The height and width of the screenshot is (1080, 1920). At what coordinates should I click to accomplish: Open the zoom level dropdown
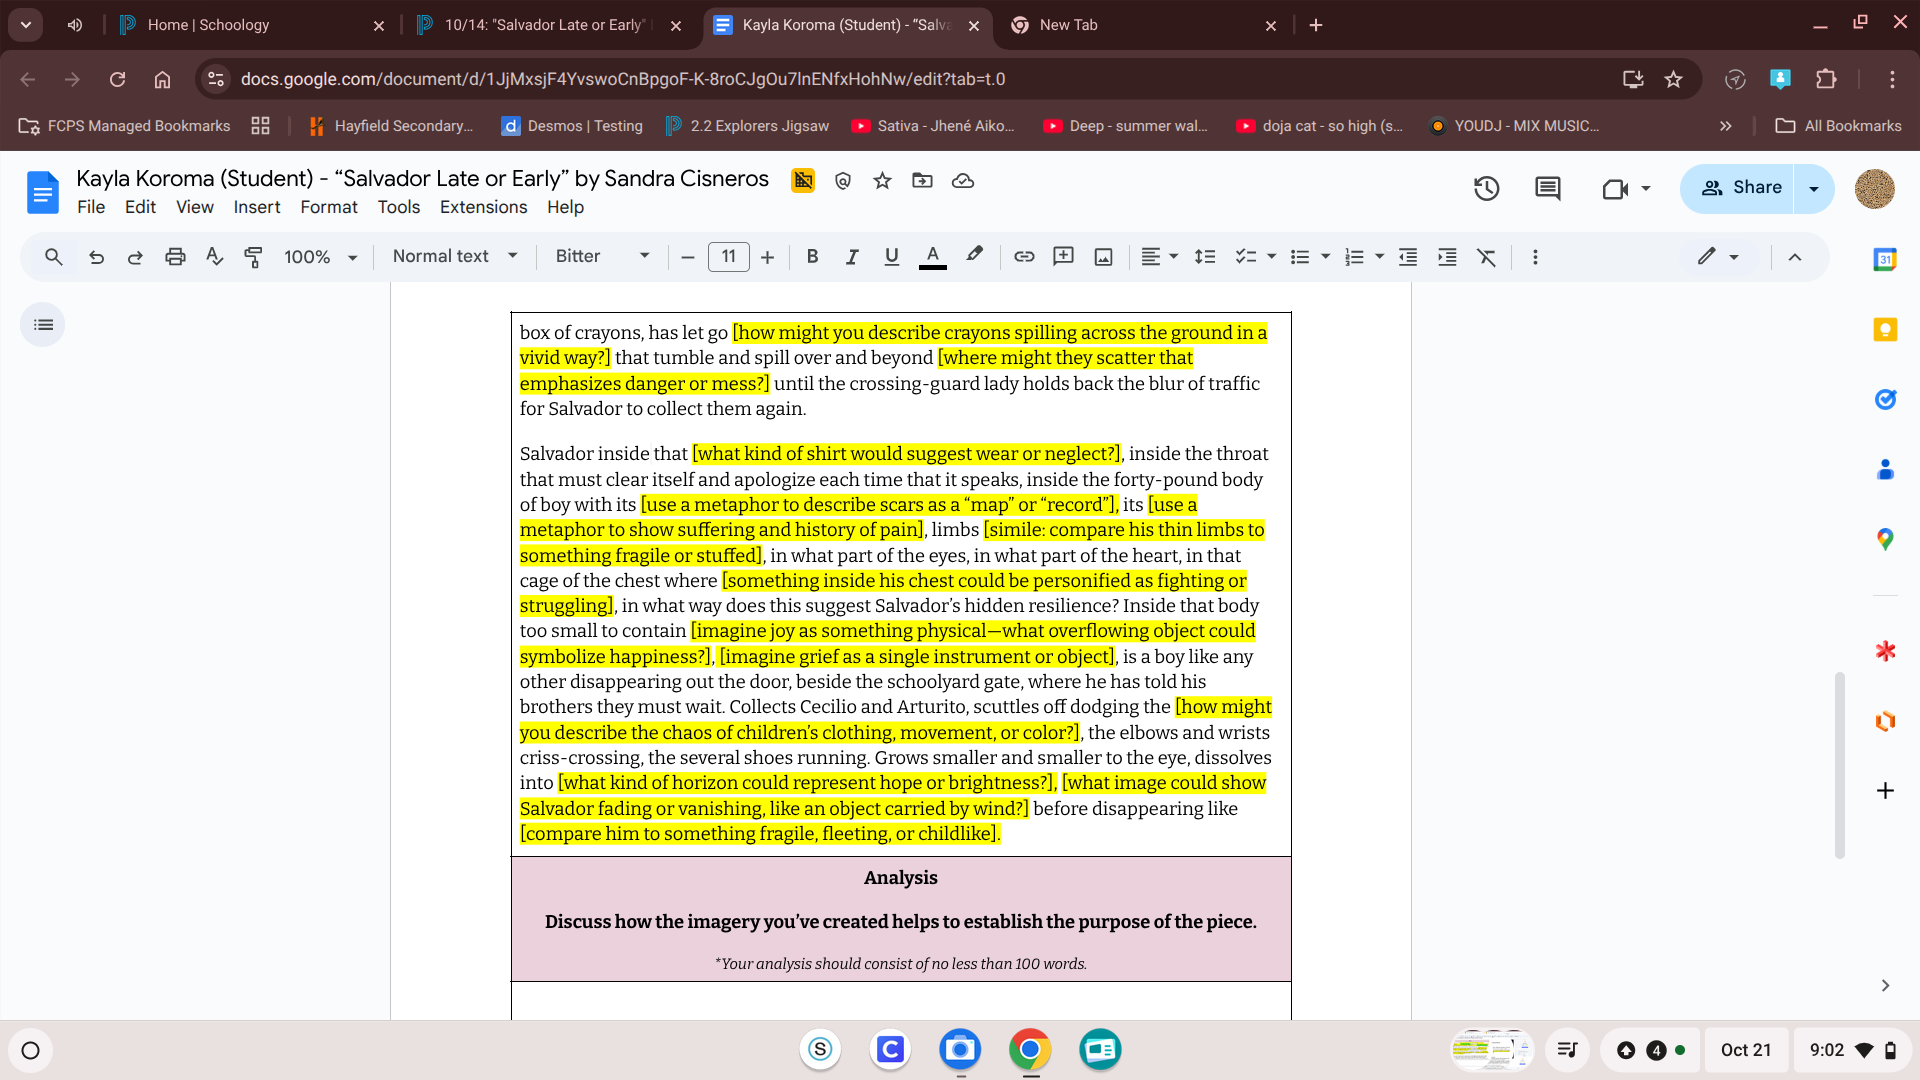[x=321, y=257]
